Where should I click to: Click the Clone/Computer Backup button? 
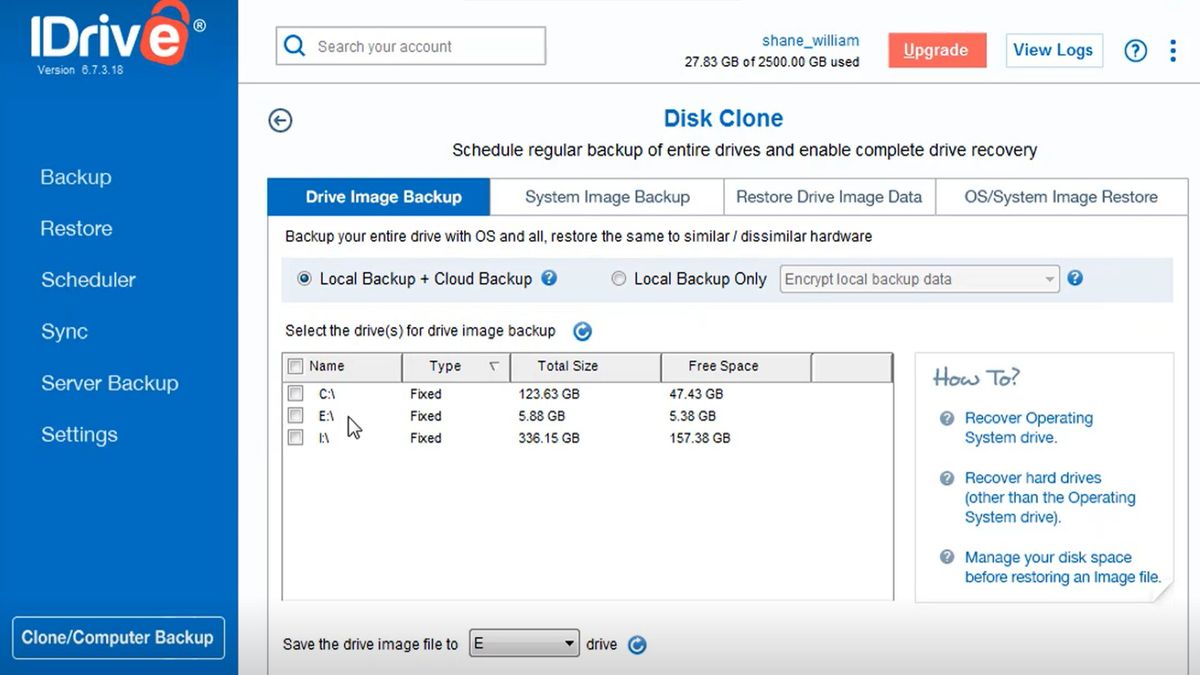click(x=117, y=637)
